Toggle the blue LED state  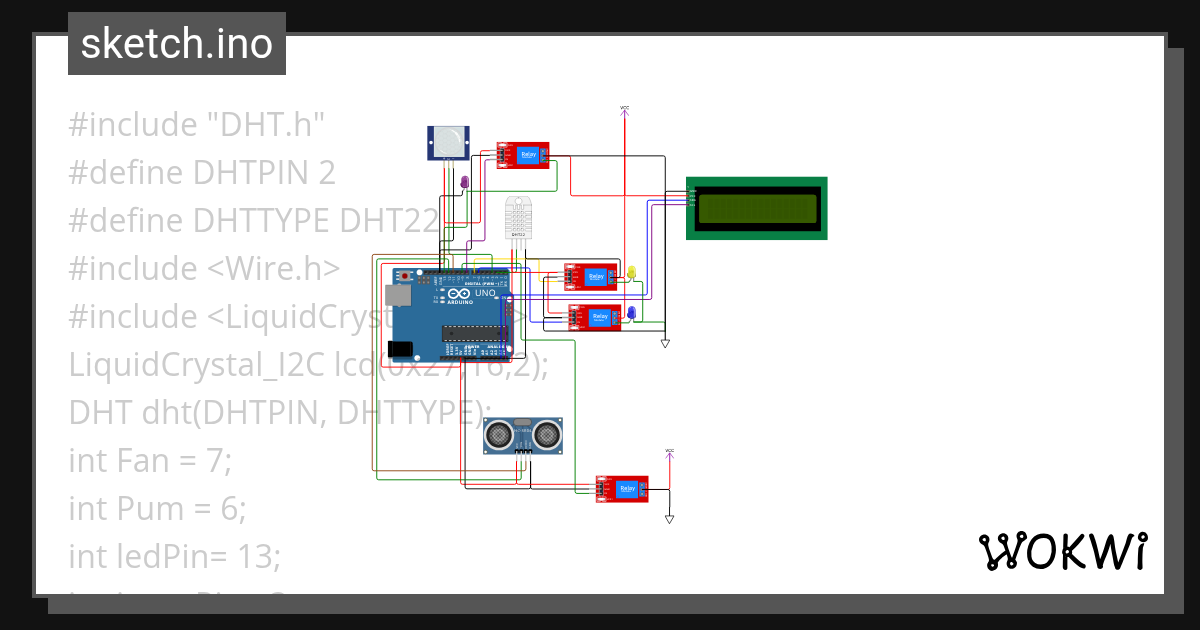click(x=634, y=313)
